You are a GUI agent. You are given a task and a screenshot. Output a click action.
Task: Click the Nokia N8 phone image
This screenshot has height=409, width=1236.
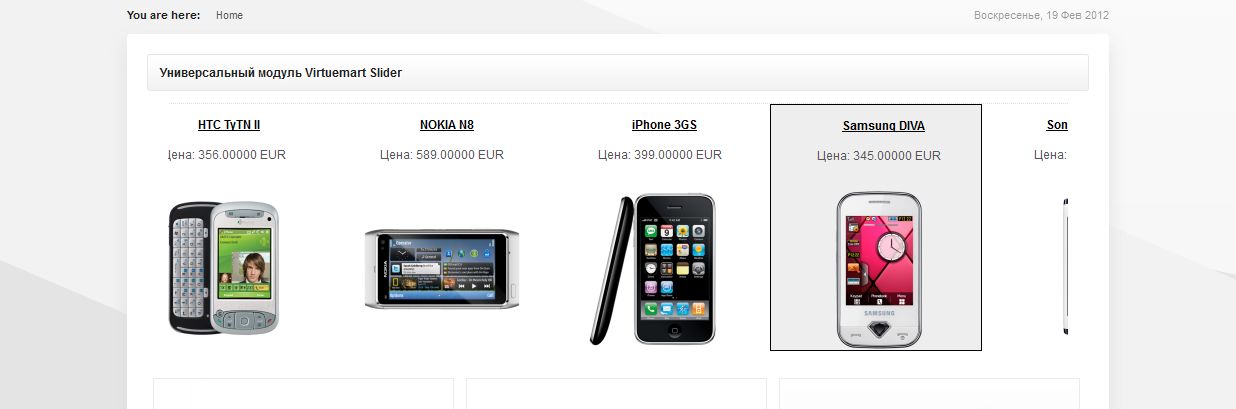pos(442,268)
